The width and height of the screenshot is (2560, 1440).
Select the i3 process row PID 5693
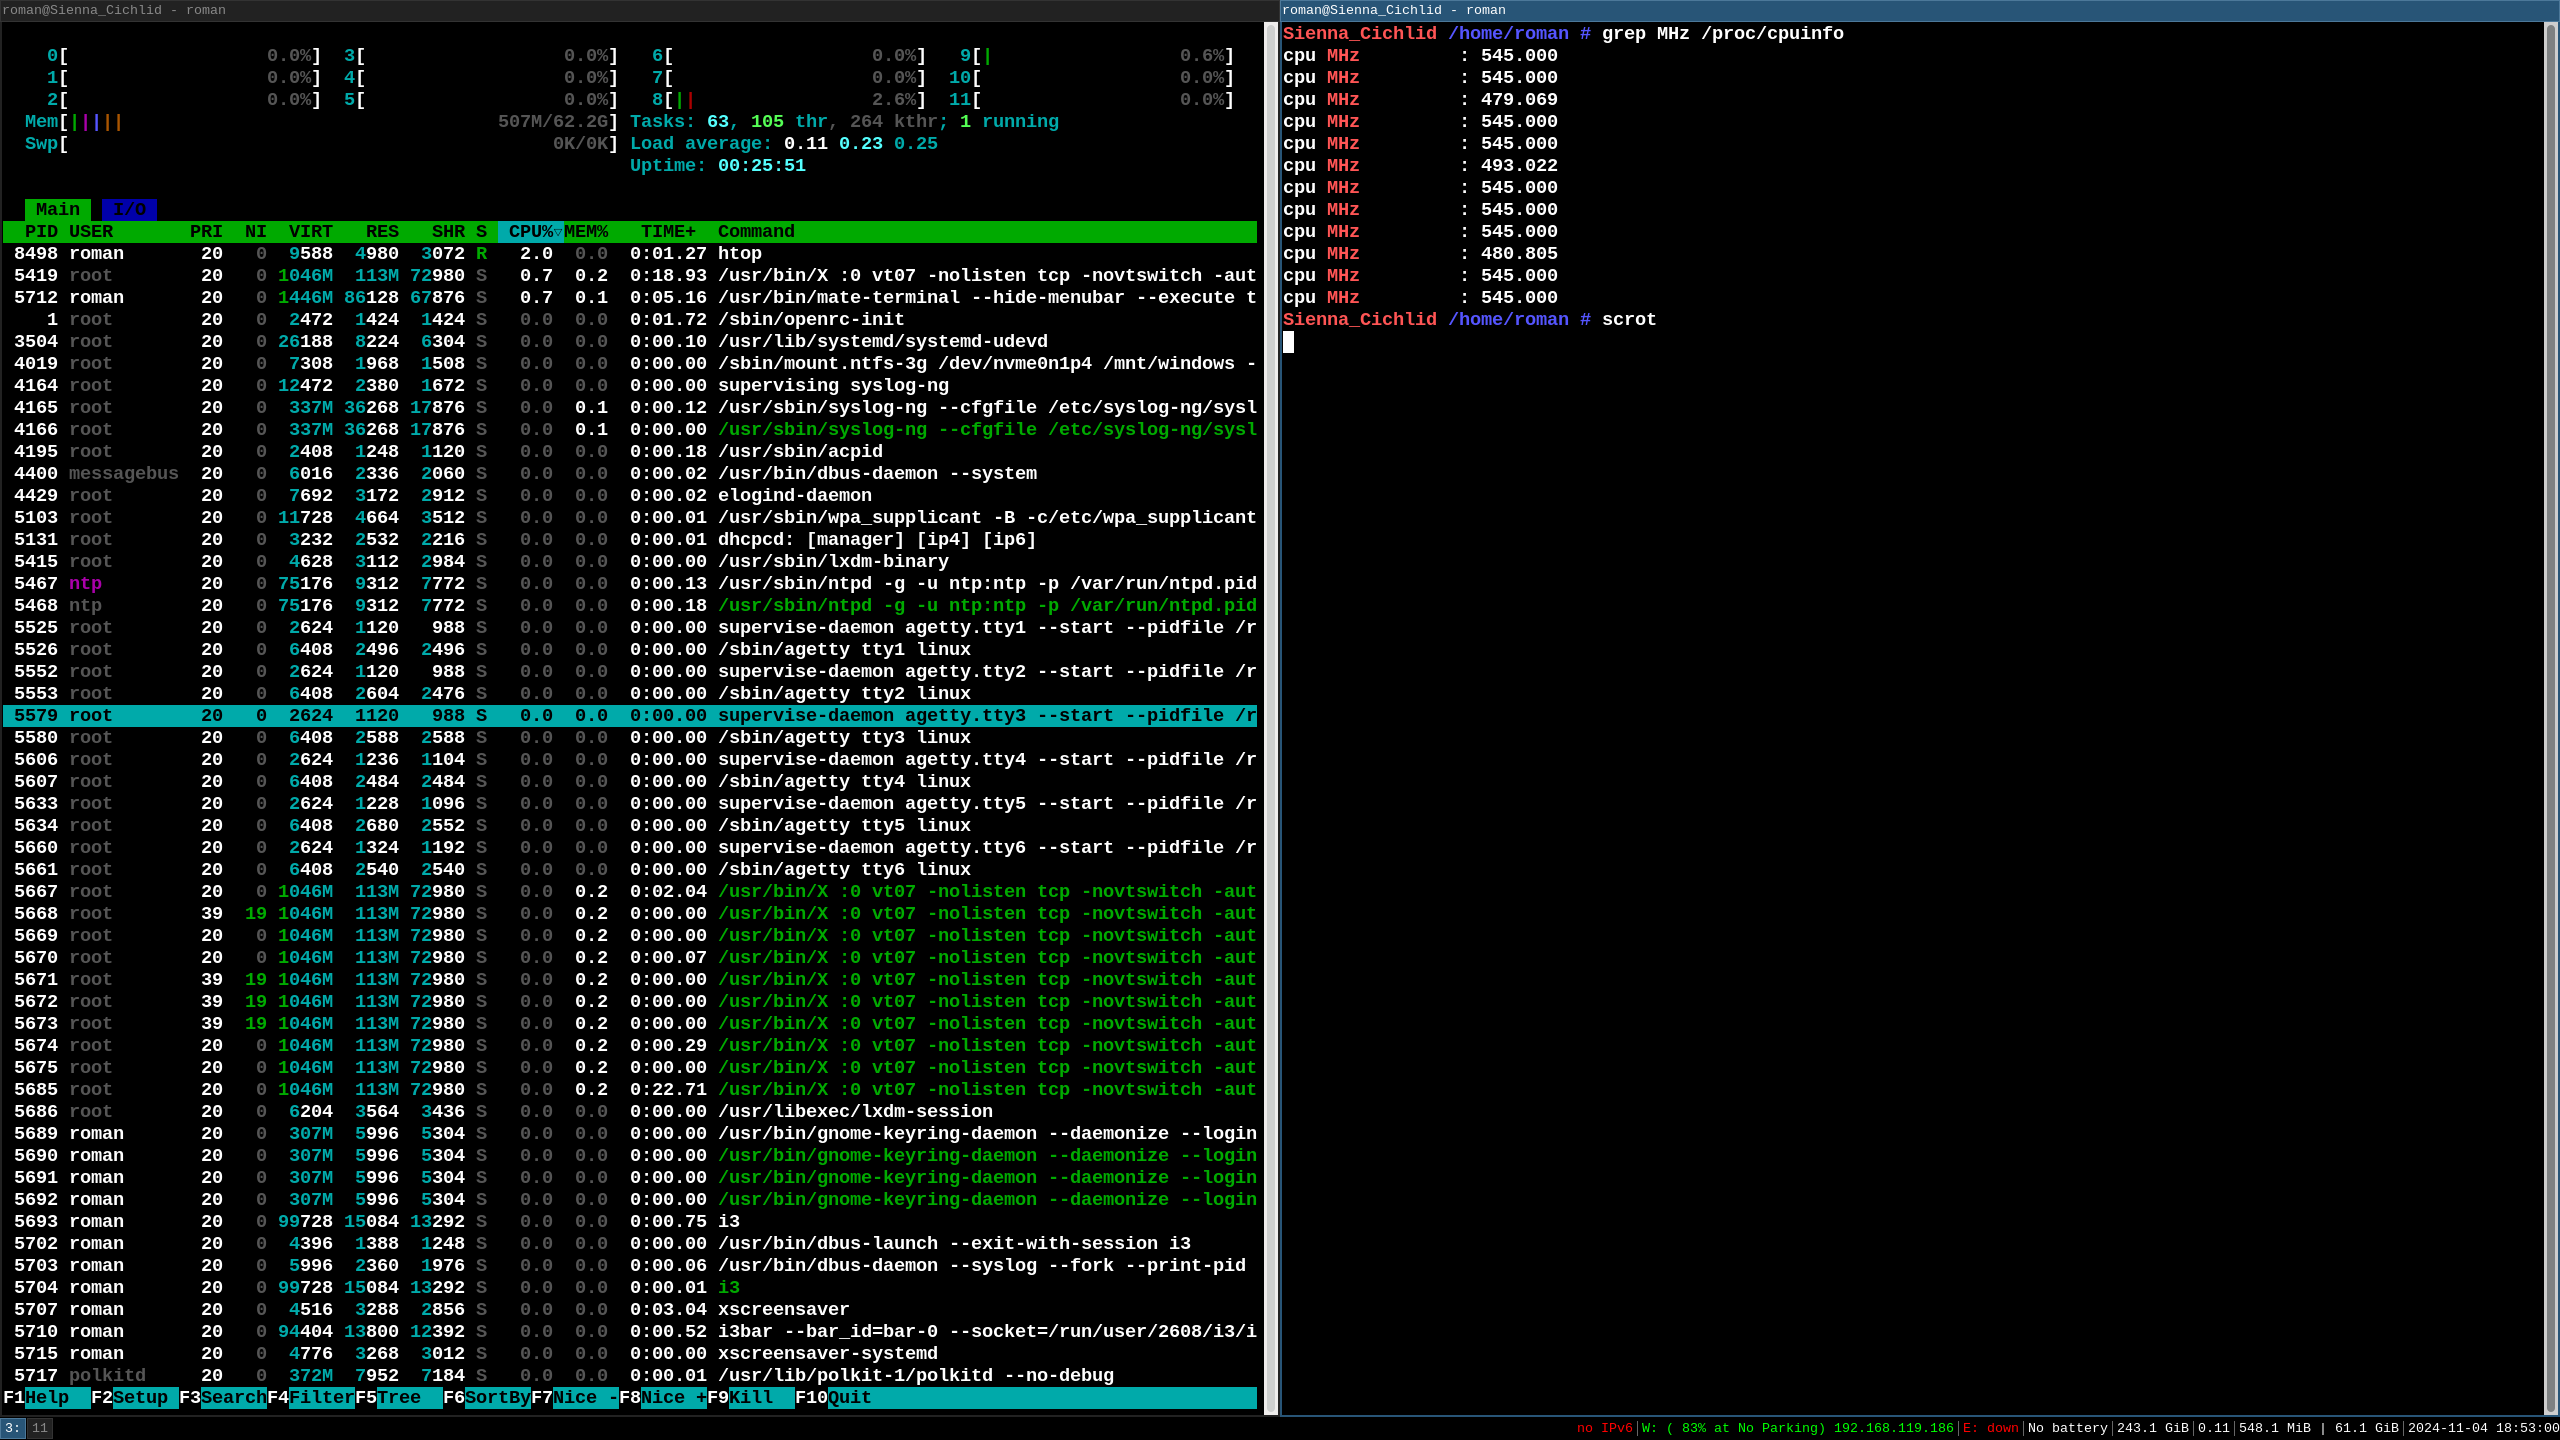pyautogui.click(x=630, y=1222)
